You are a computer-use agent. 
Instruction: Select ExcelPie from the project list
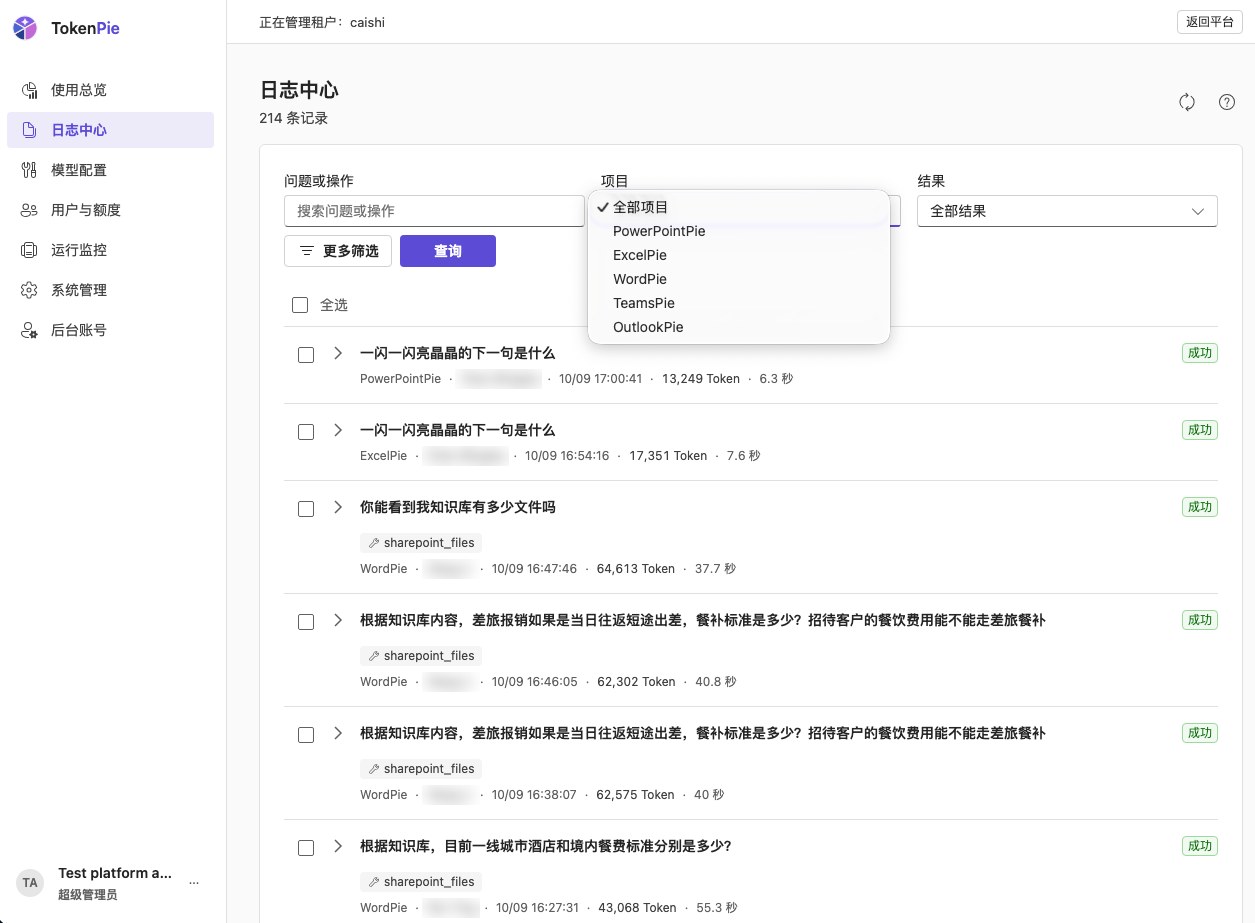pos(738,255)
